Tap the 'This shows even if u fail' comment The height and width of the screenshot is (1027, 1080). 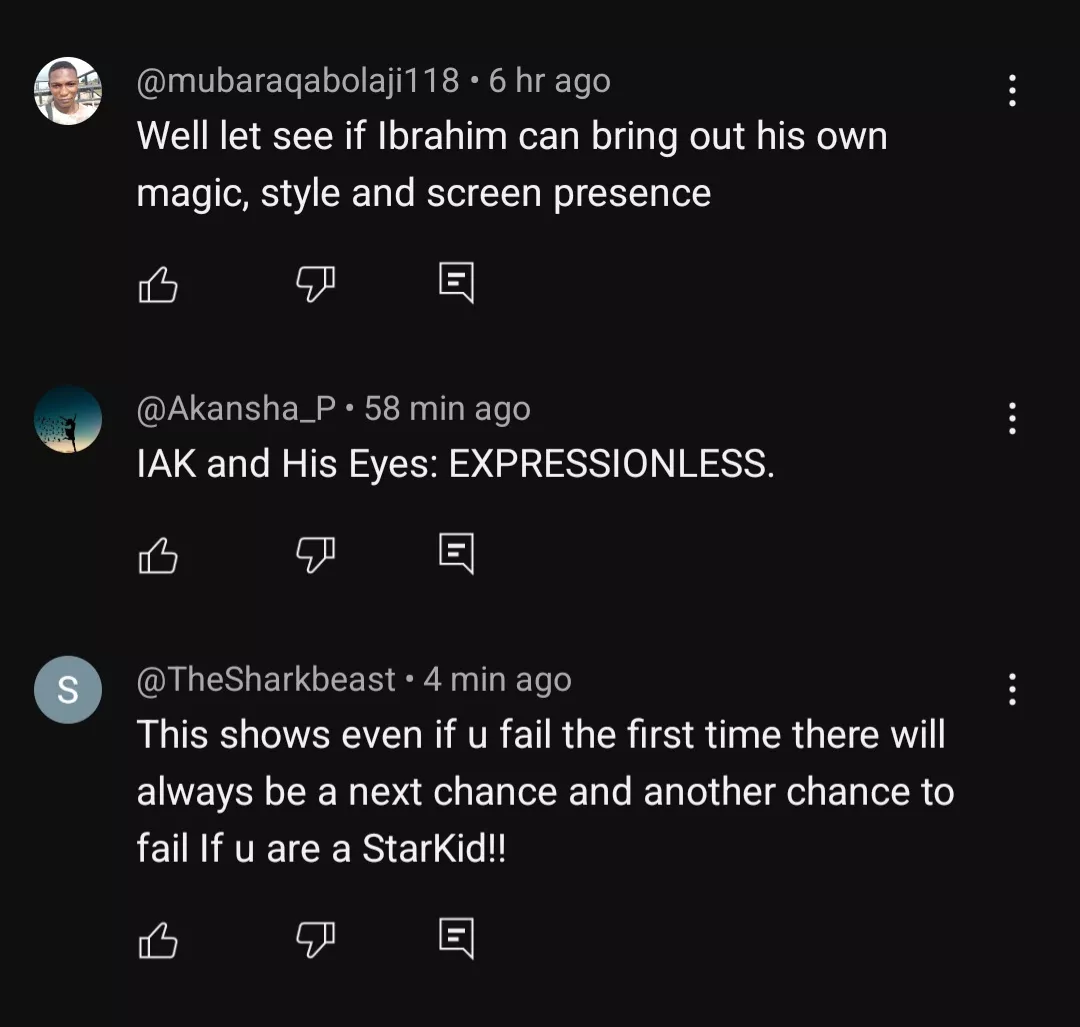[x=540, y=791]
